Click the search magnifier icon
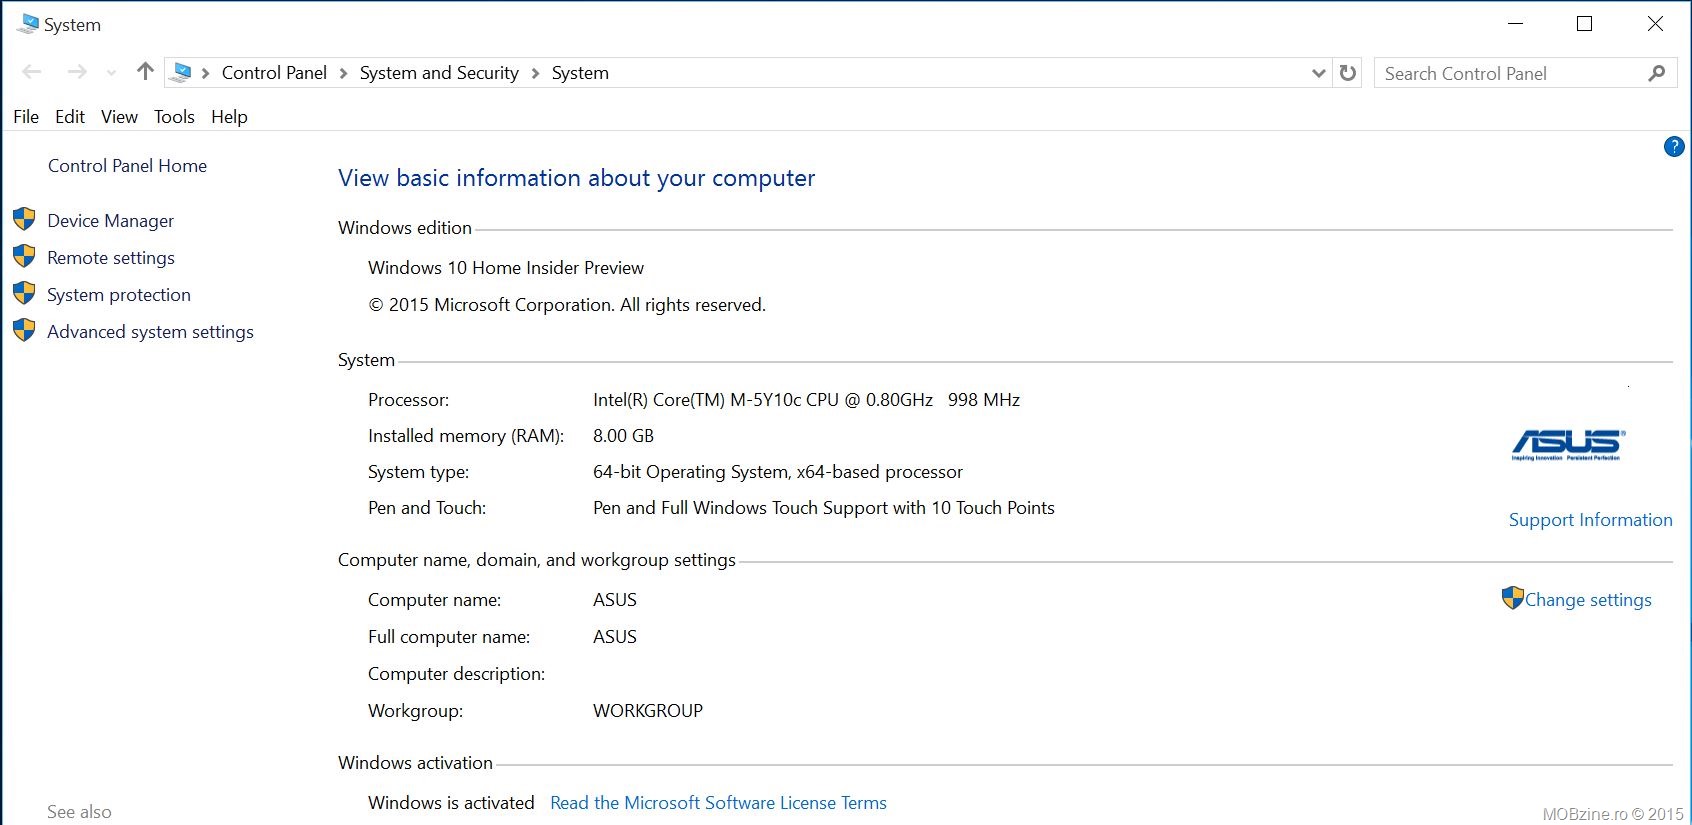This screenshot has width=1692, height=825. pos(1656,73)
